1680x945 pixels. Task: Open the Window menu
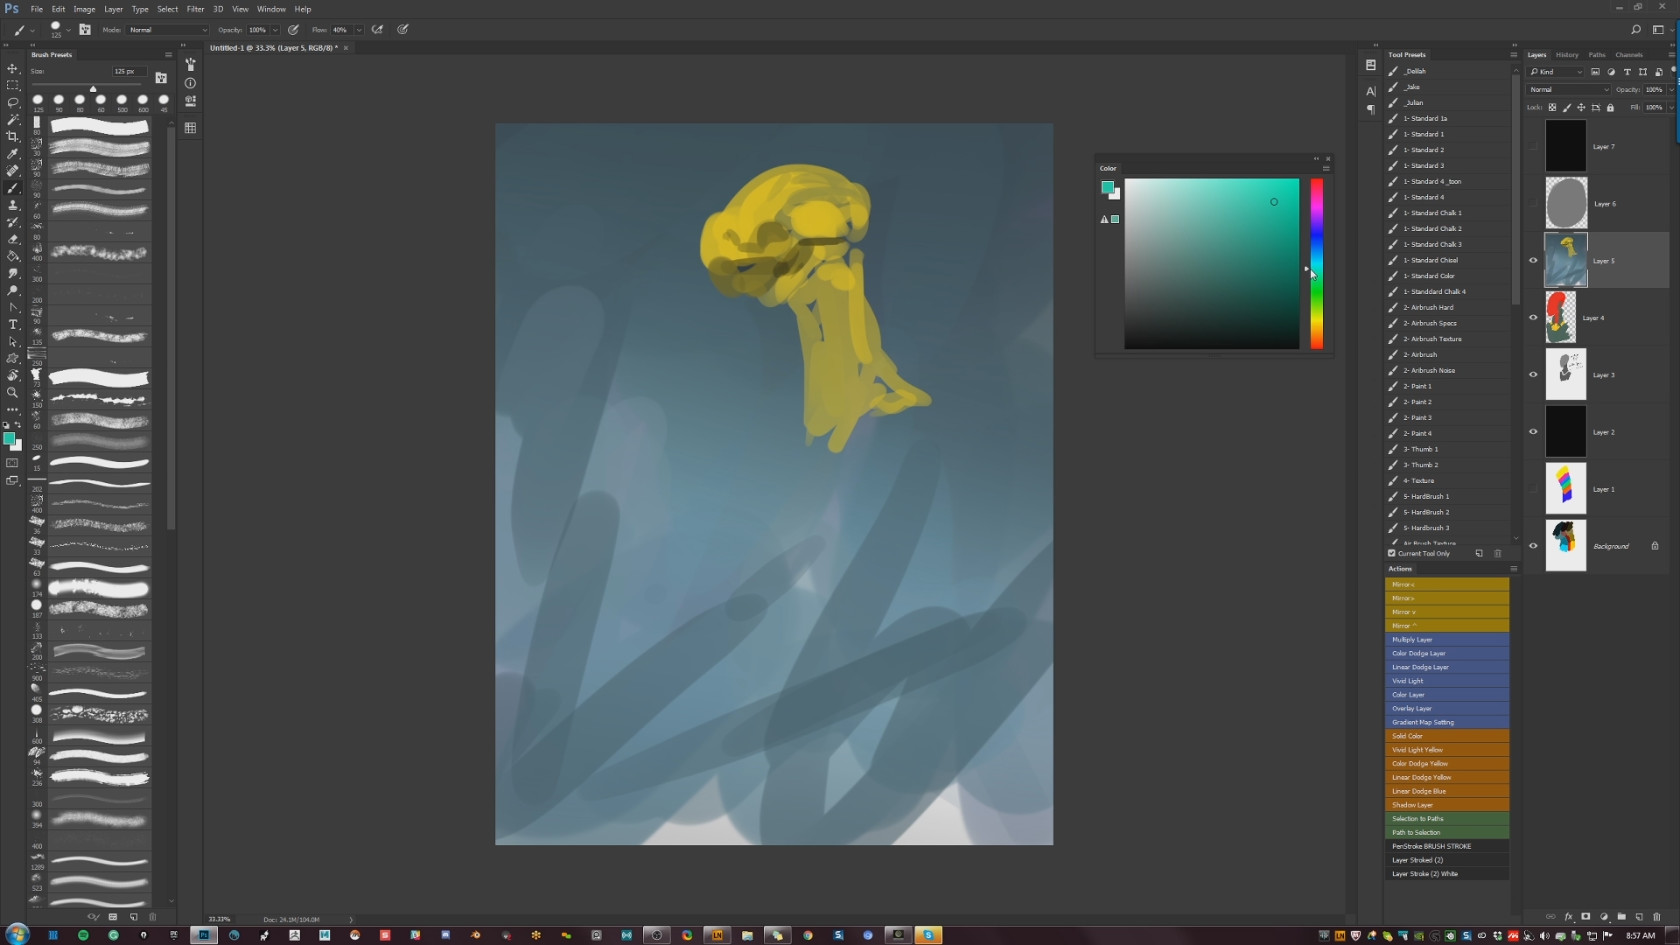click(271, 9)
